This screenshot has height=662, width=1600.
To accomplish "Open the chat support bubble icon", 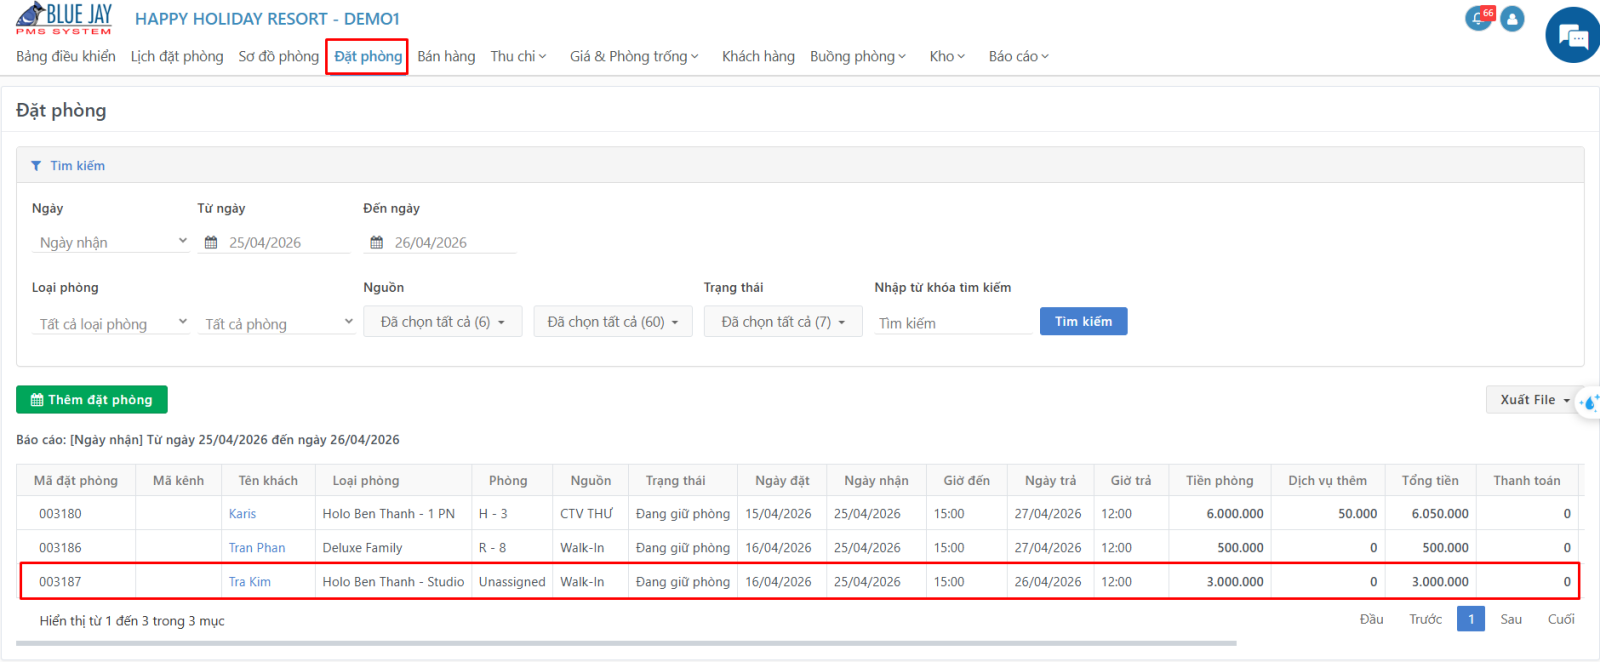I will tap(1573, 36).
